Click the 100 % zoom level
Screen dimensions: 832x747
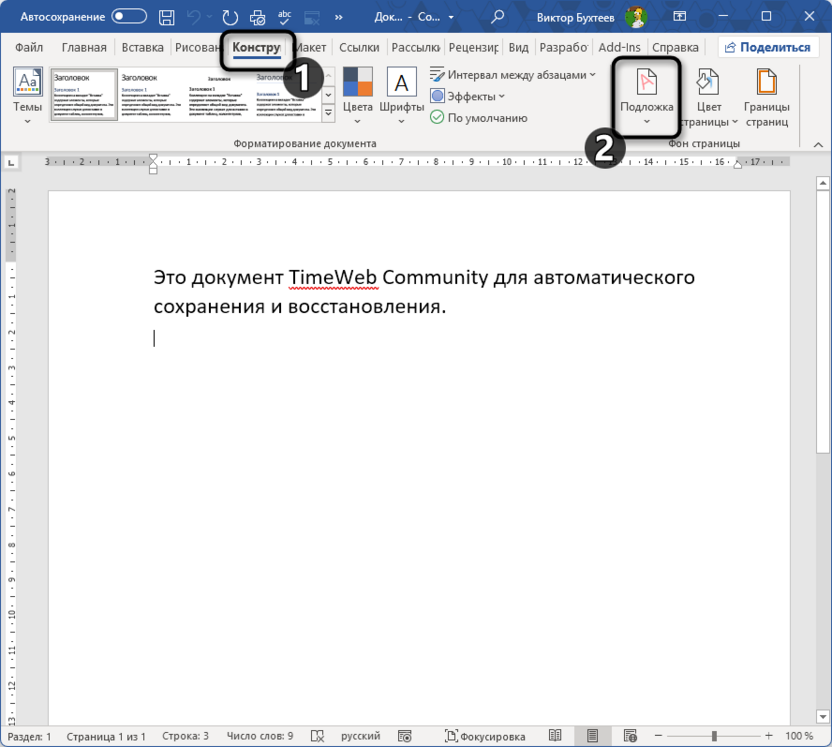tap(799, 736)
